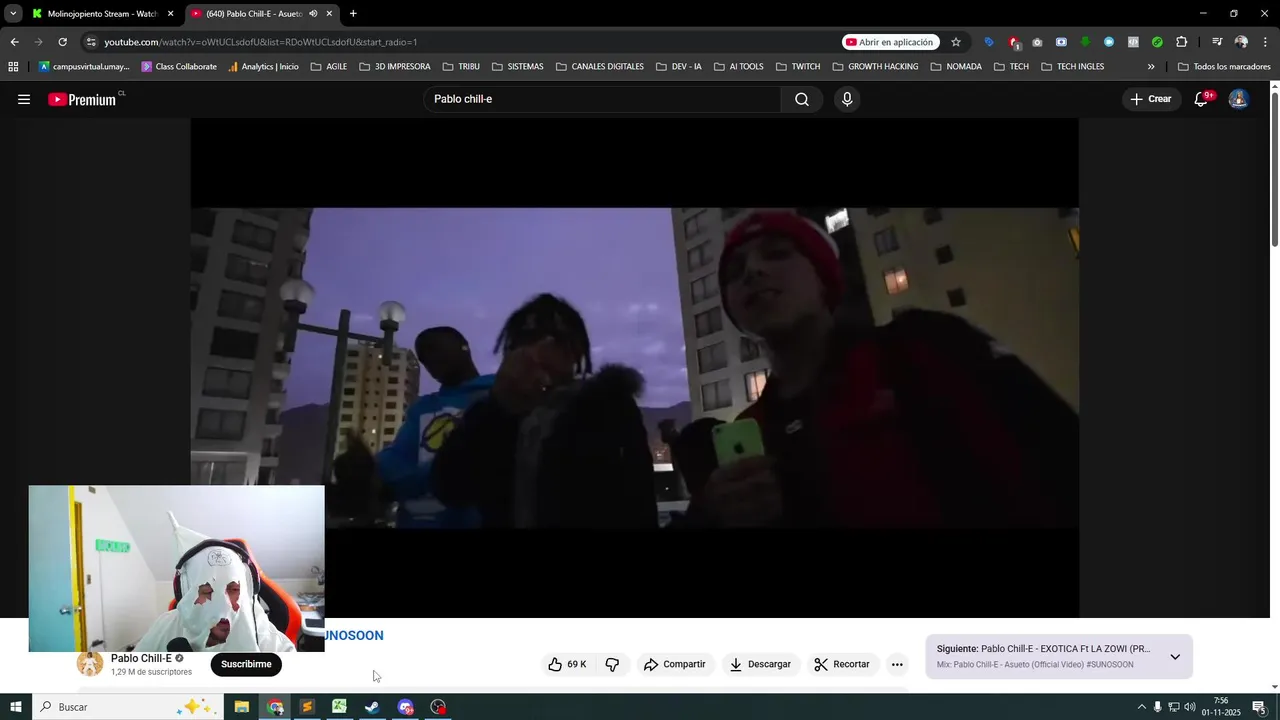Open Pablo Chill-E channel avatar

coord(90,664)
